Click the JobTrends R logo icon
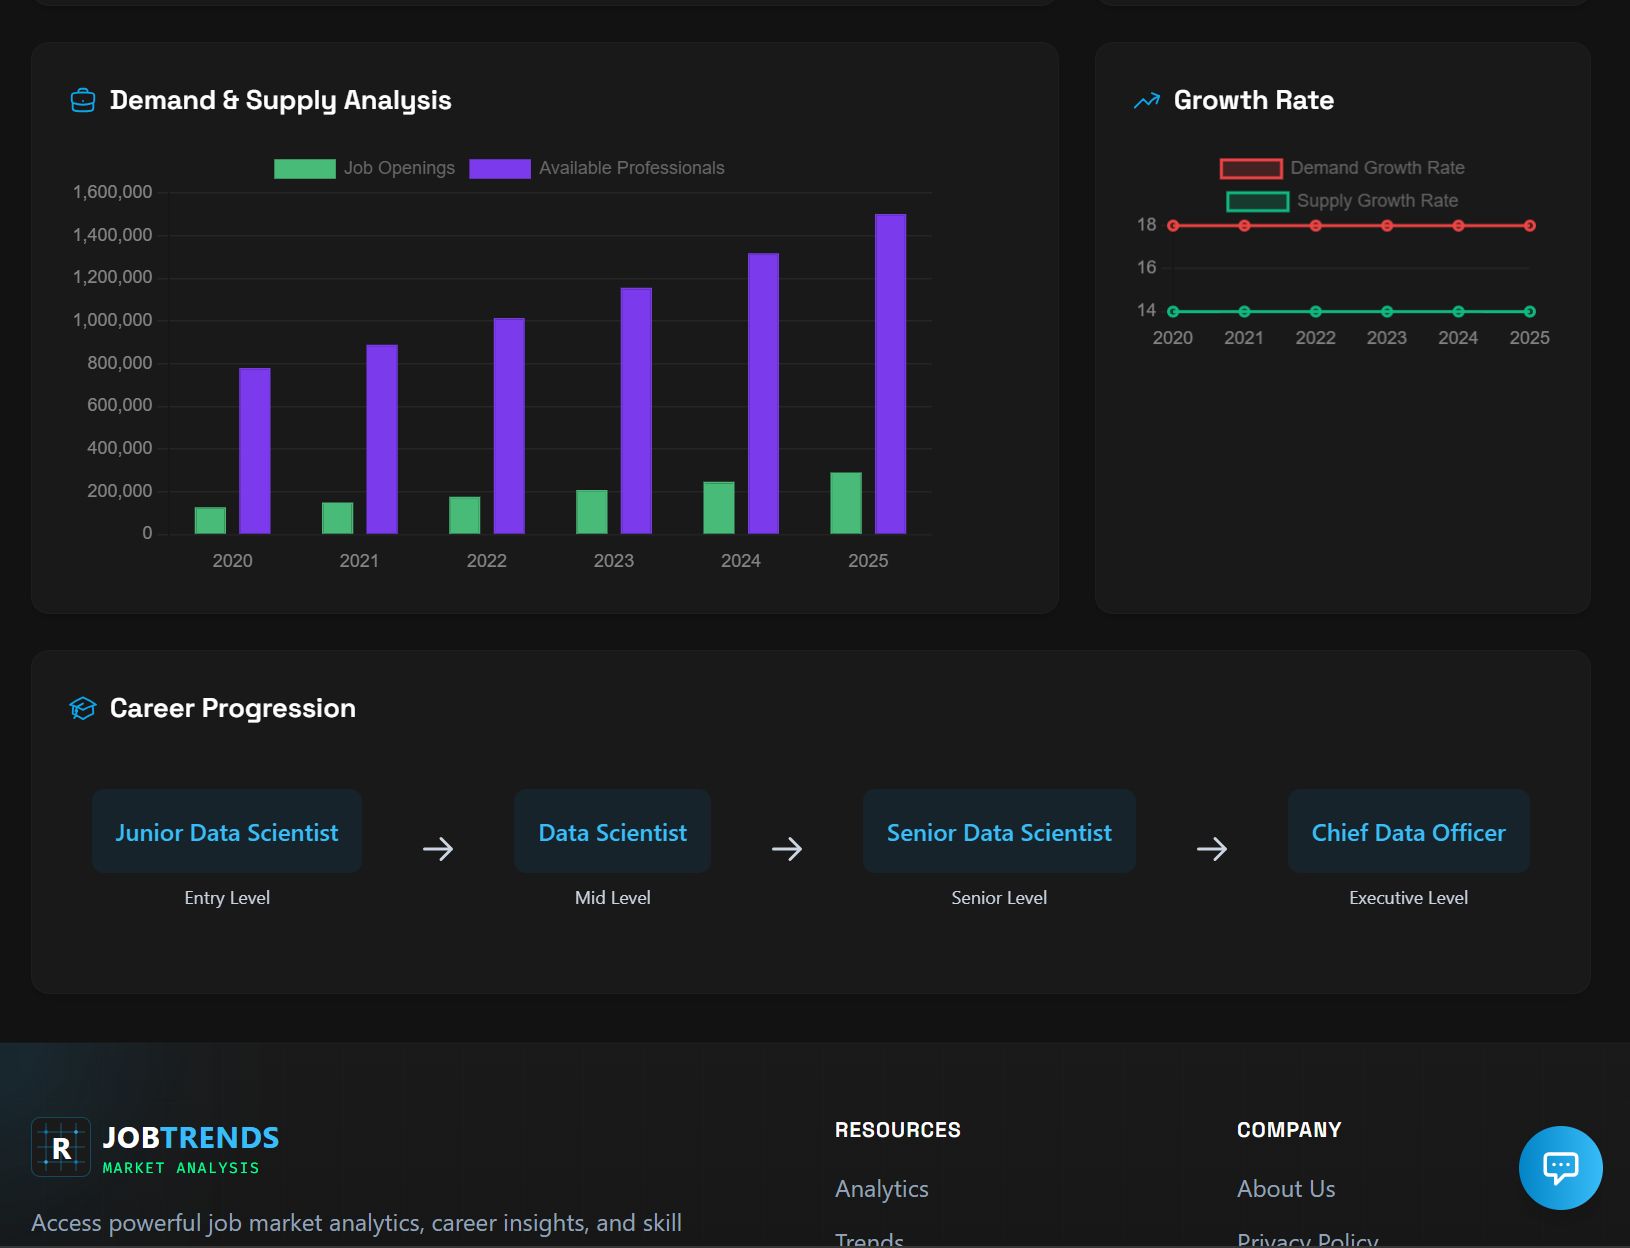The image size is (1630, 1248). tap(61, 1147)
